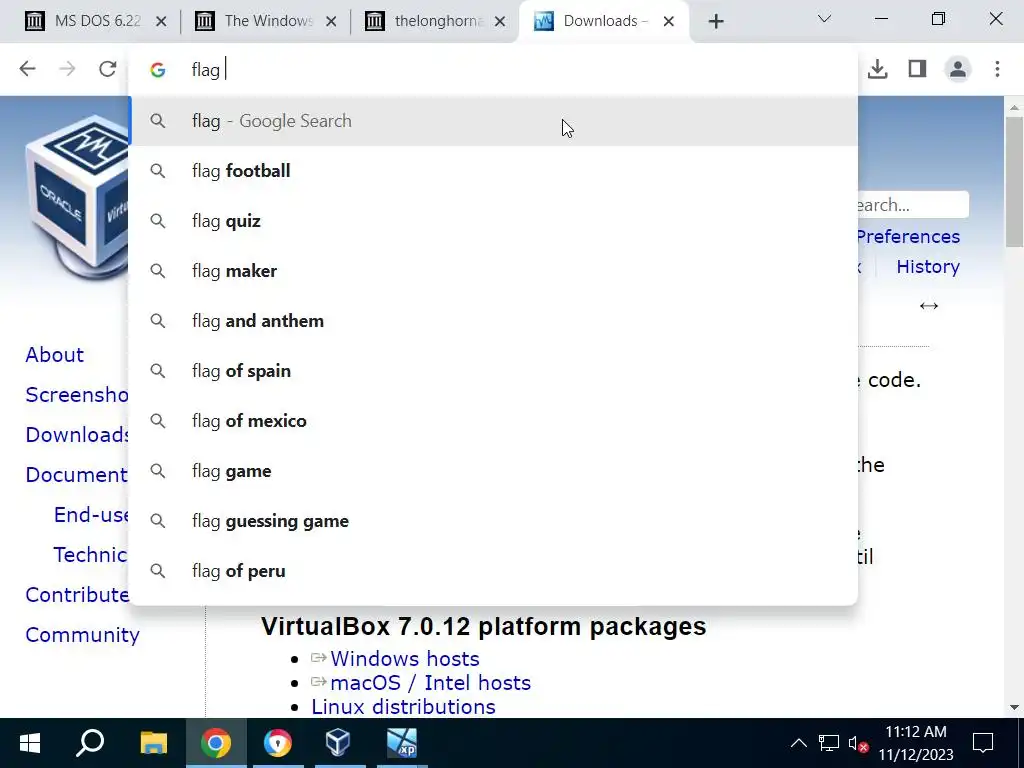Open the About sidebar link
The image size is (1024, 768).
coord(54,355)
